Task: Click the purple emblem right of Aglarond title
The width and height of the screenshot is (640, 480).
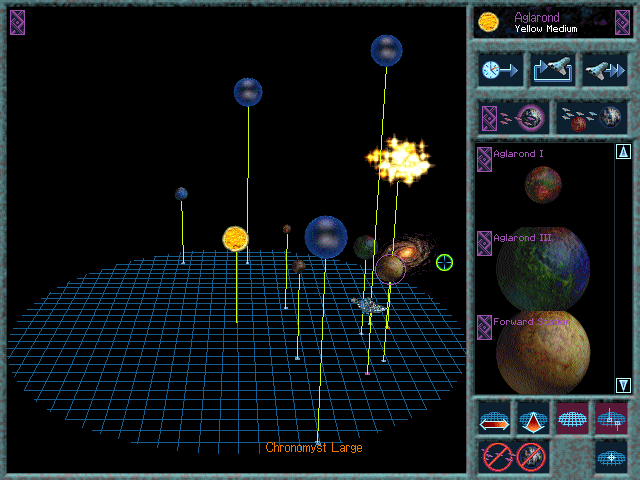Action: tap(622, 23)
